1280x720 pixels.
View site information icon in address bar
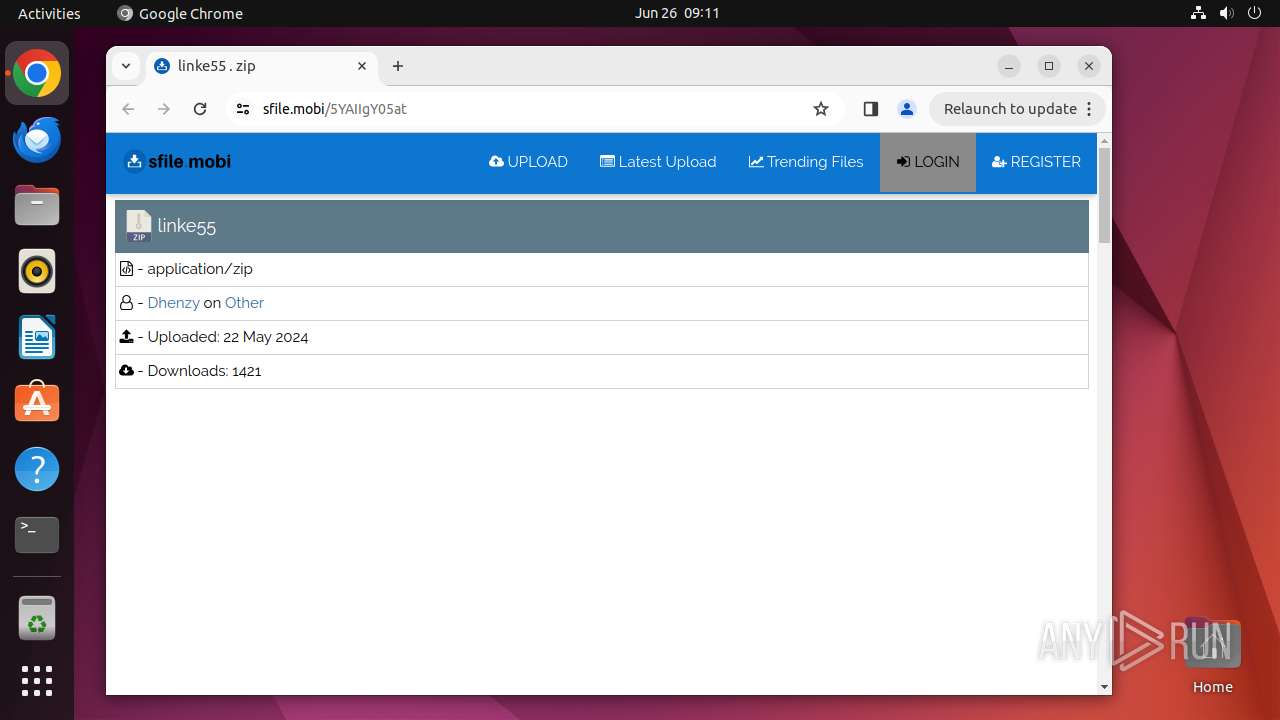click(x=242, y=109)
